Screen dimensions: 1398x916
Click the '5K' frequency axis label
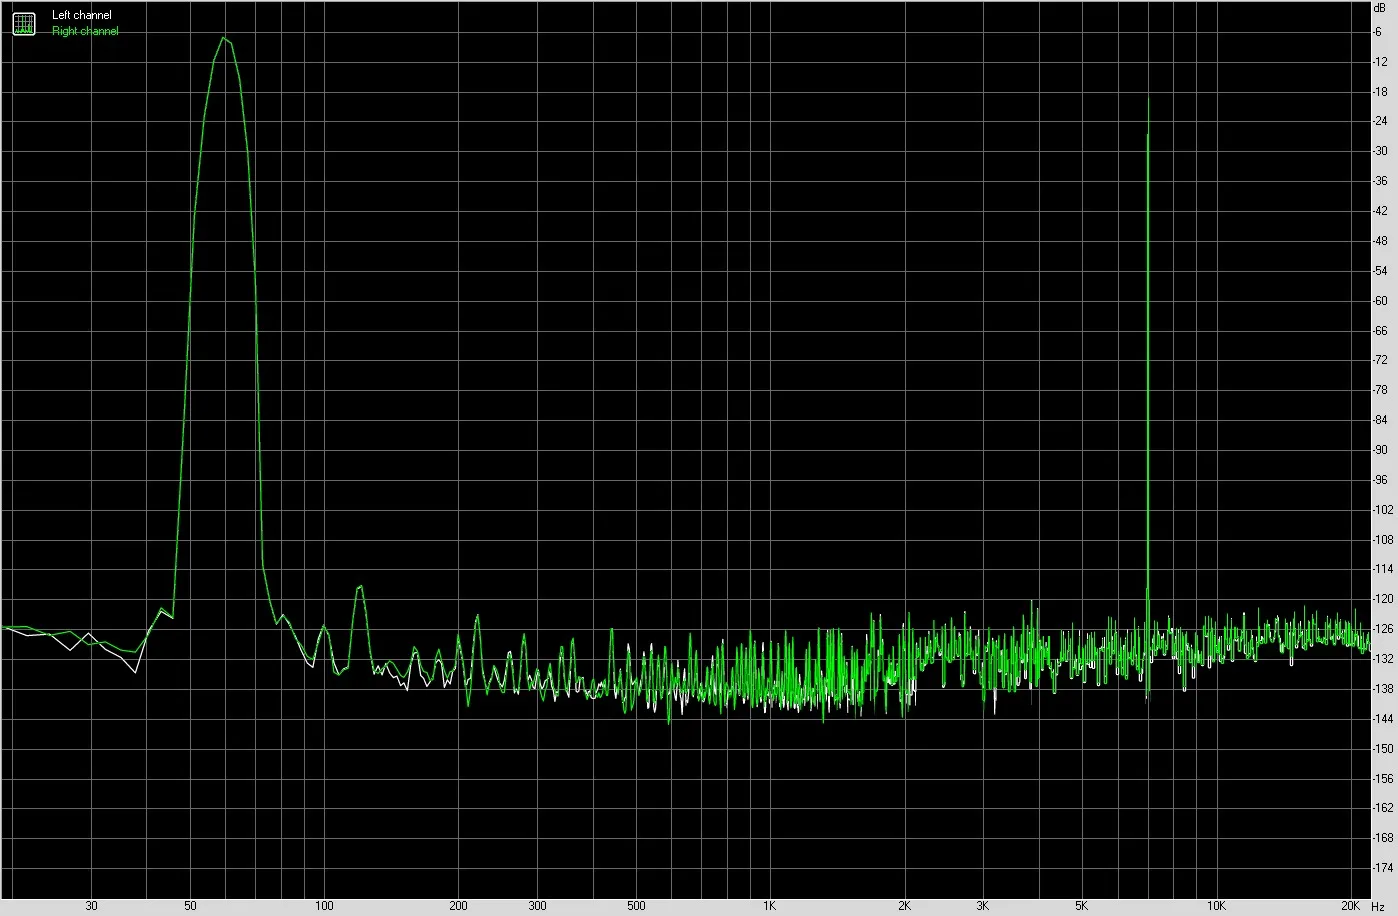[x=1082, y=906]
